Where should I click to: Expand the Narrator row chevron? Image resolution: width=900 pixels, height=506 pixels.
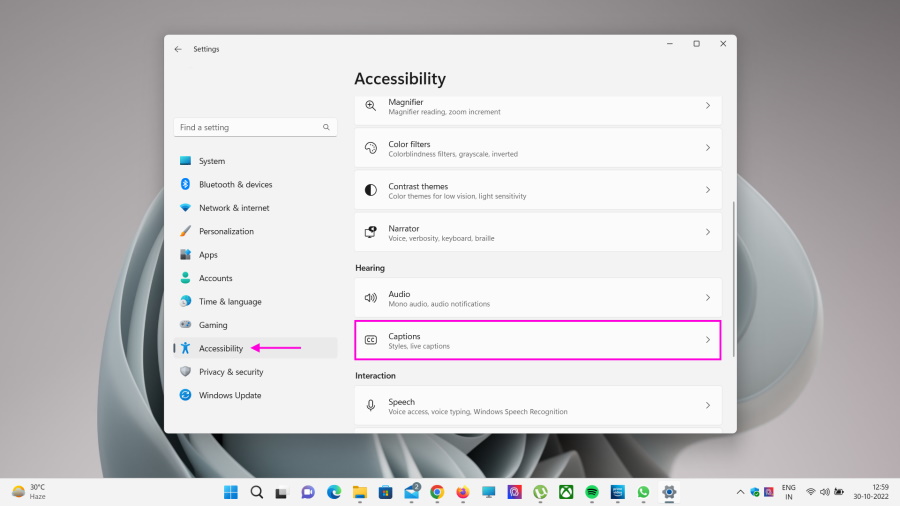(x=708, y=232)
